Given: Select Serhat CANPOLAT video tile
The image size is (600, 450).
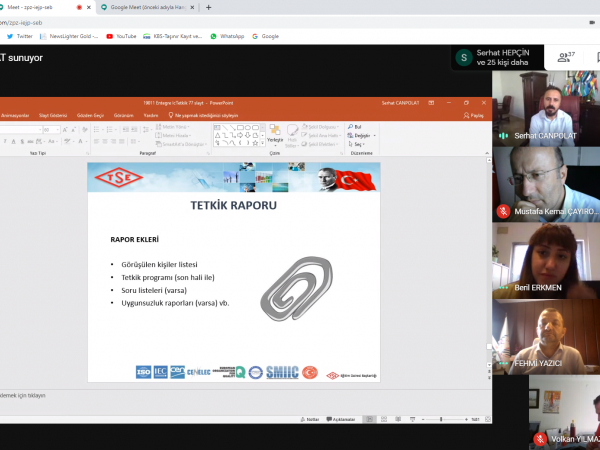Looking at the screenshot, I should (546, 109).
